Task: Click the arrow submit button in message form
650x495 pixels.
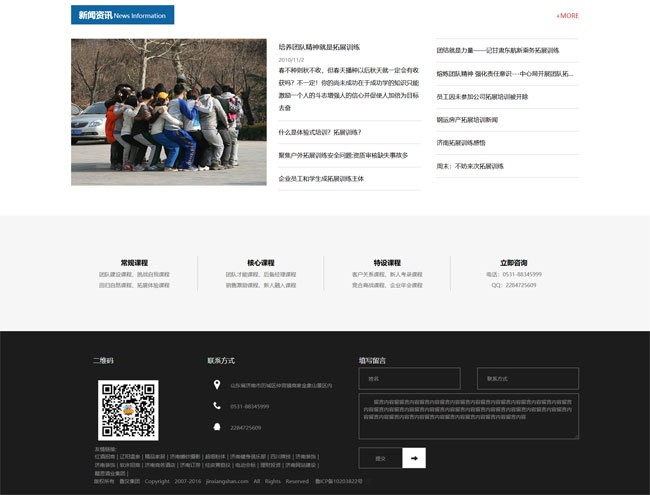Action: [414, 458]
